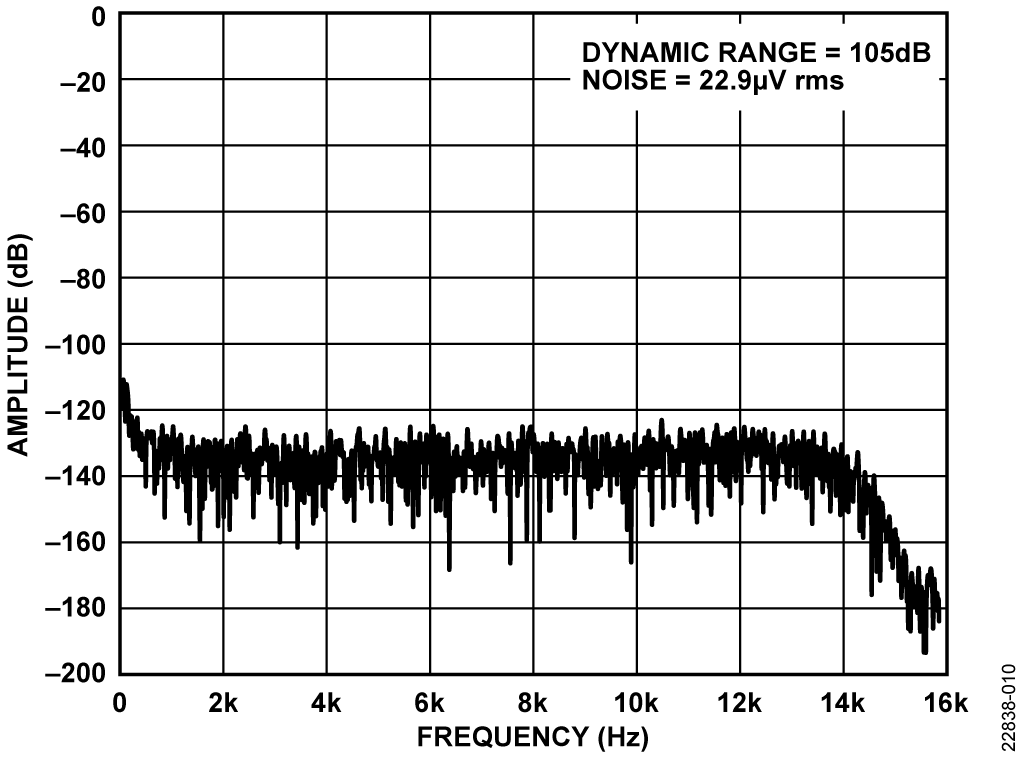Click the 2k tick label on frequency axis
This screenshot has height=758, width=1024.
pos(223,701)
